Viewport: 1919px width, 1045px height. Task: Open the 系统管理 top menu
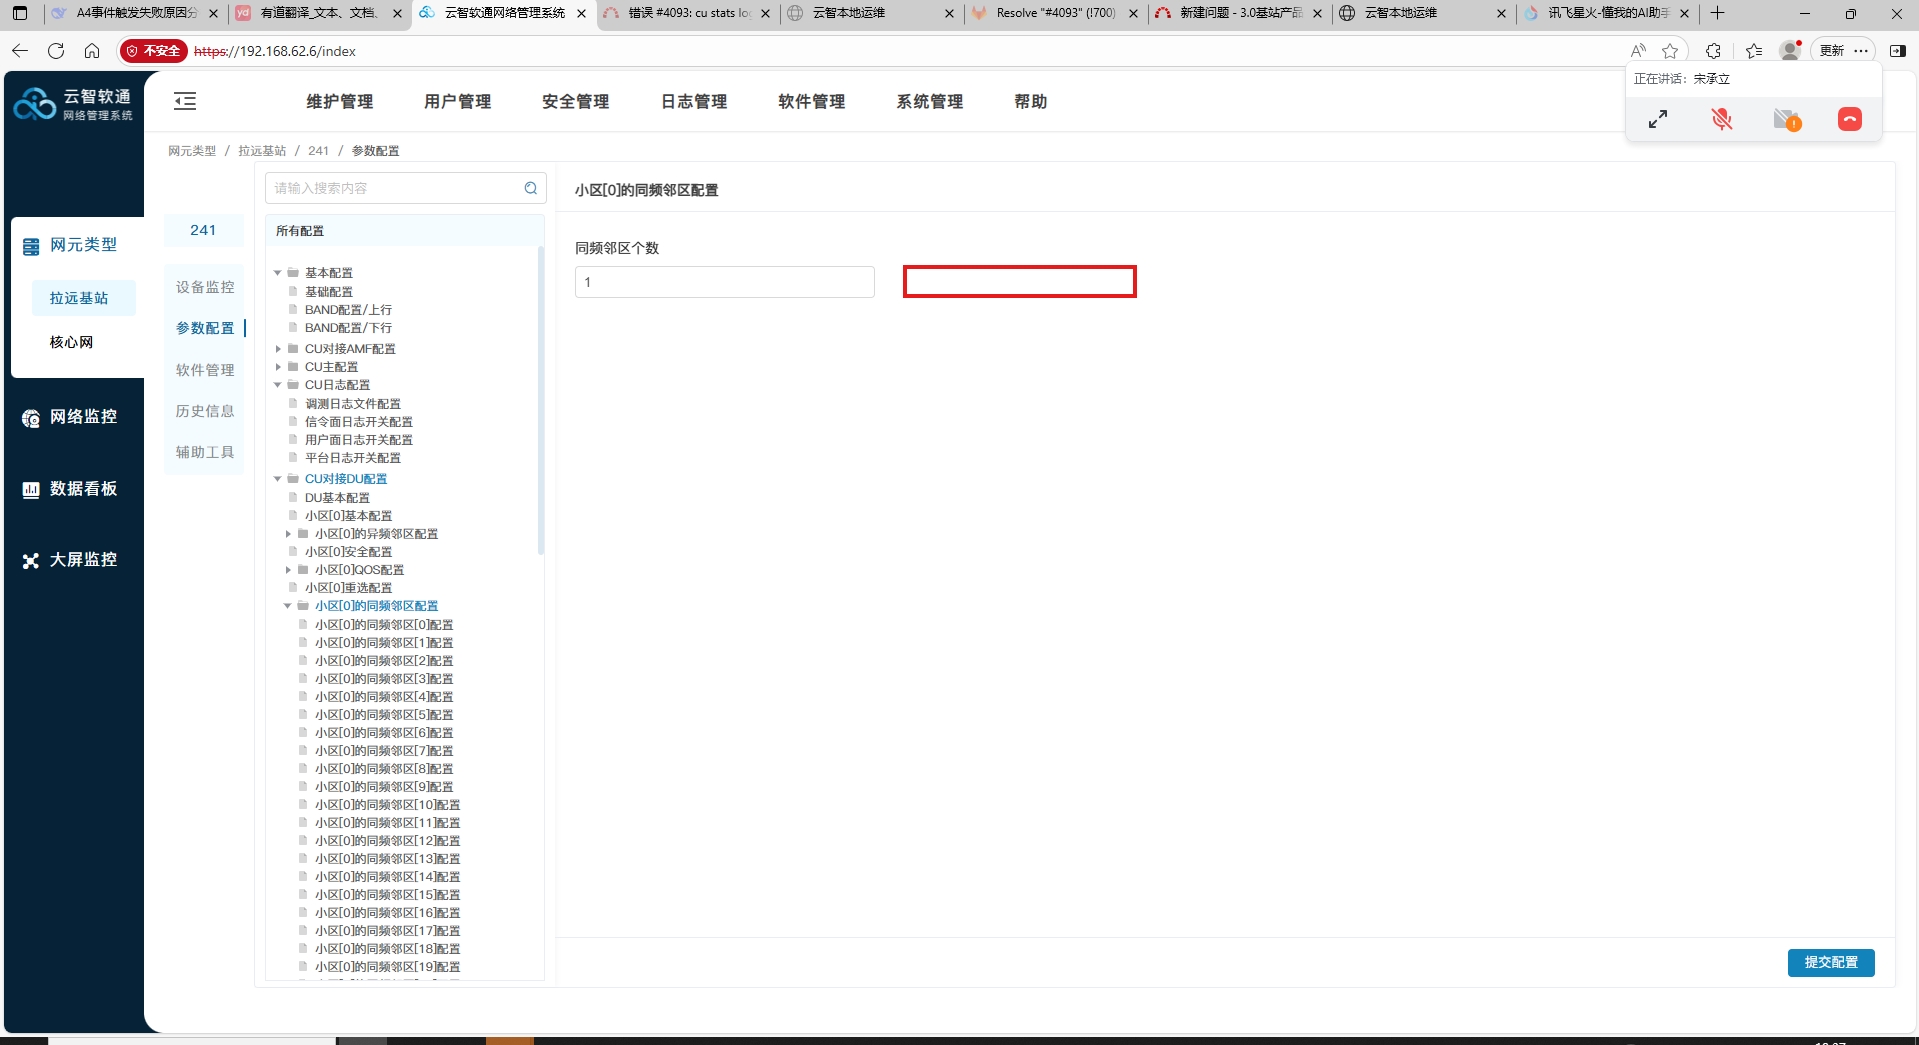930,101
